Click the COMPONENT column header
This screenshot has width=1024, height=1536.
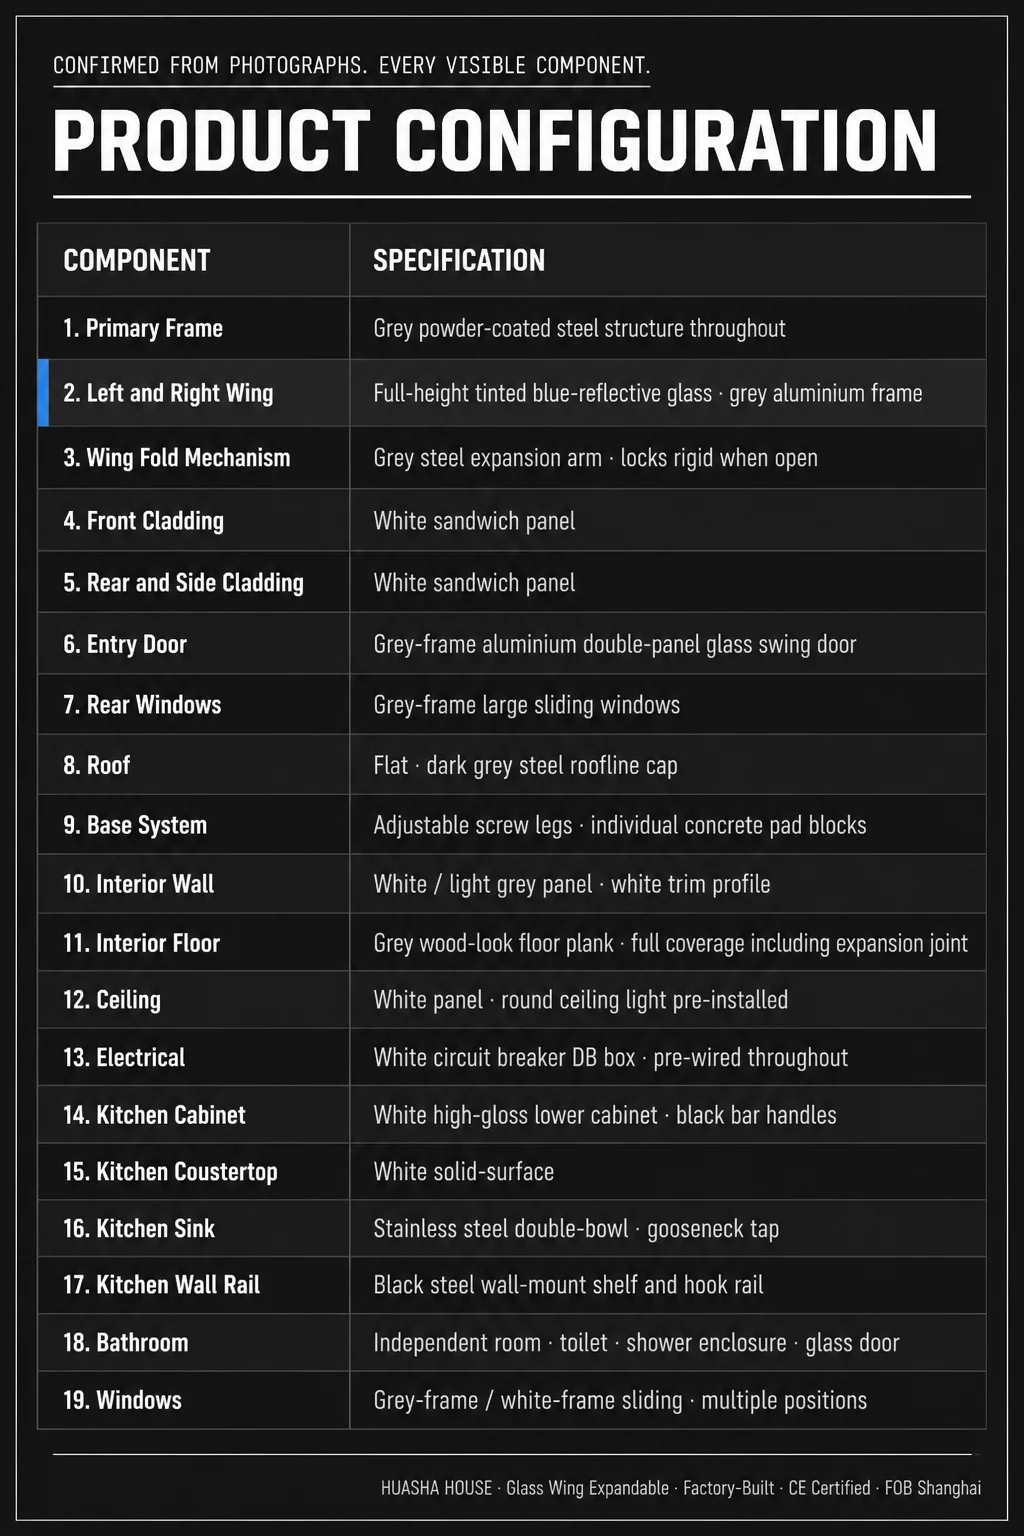[137, 260]
